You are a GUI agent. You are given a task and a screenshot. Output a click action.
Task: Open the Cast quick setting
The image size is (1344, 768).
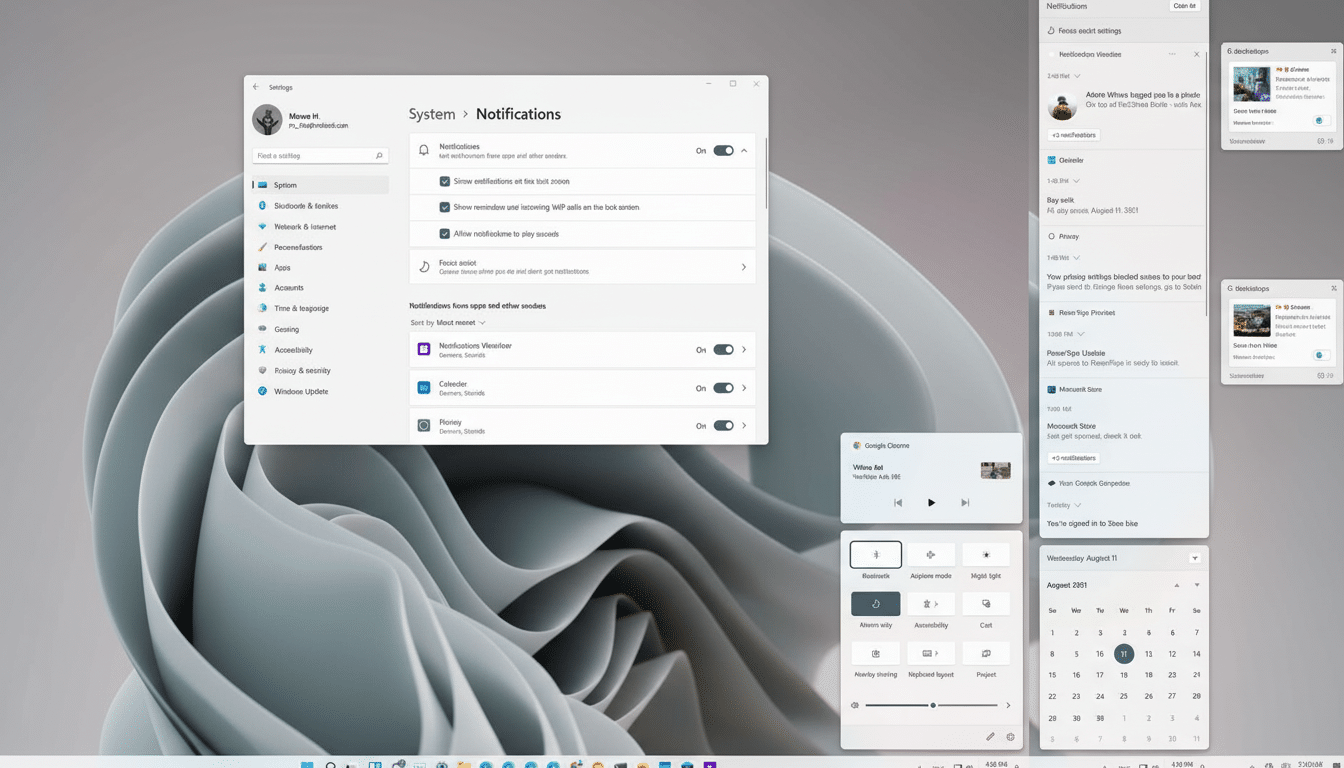(986, 603)
